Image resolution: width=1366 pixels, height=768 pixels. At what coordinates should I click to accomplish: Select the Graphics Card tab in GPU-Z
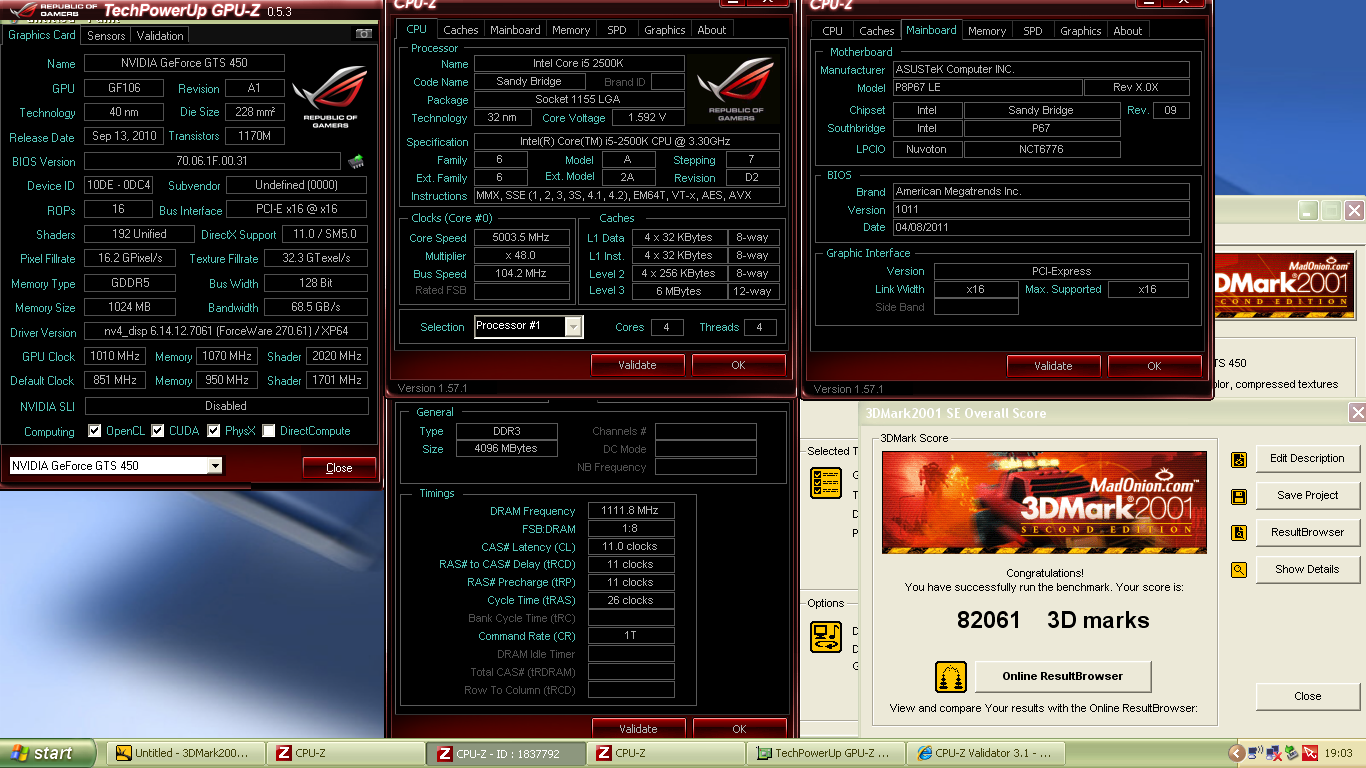[x=42, y=34]
